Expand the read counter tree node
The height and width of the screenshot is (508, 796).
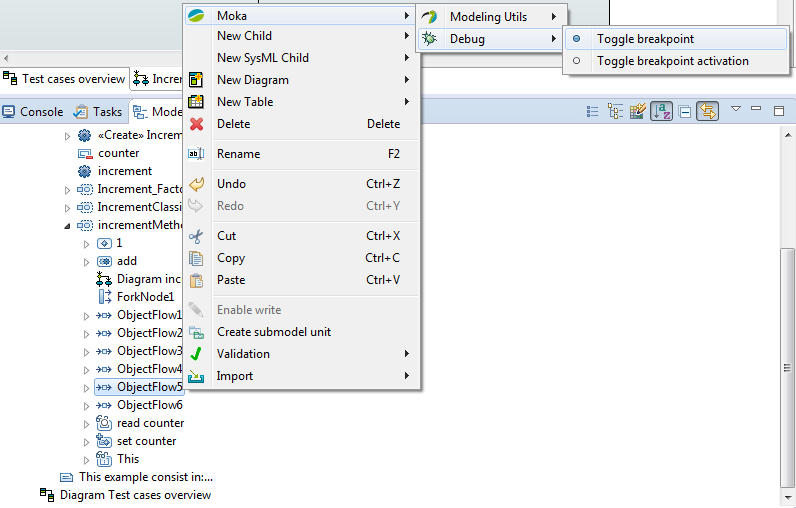(x=86, y=424)
